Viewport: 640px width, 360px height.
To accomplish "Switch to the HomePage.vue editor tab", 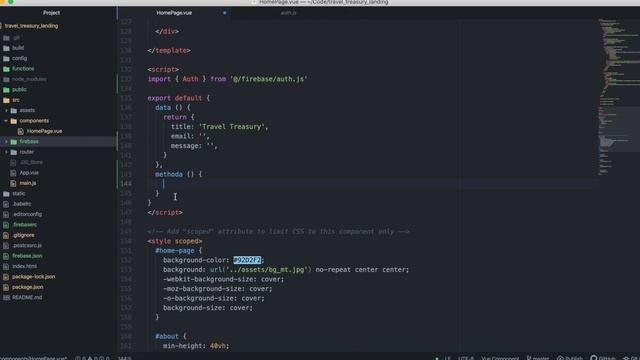I will 174,13.
